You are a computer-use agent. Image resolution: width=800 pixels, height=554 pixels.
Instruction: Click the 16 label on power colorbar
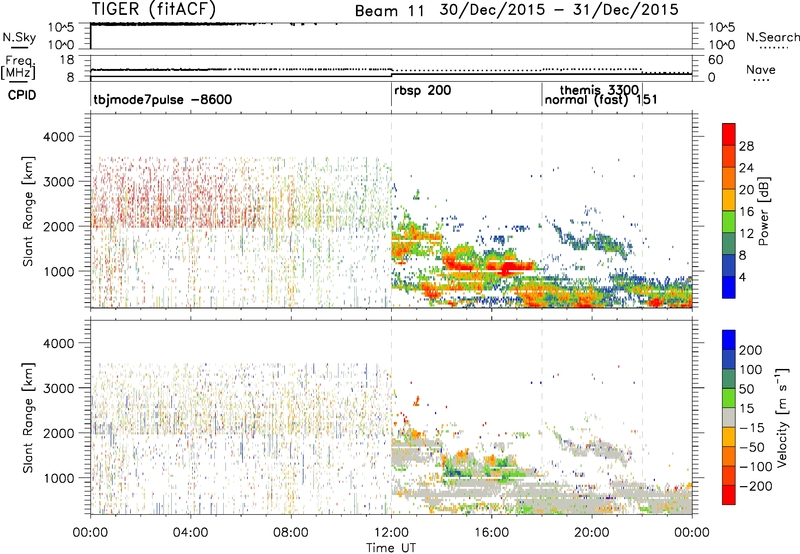(x=746, y=212)
